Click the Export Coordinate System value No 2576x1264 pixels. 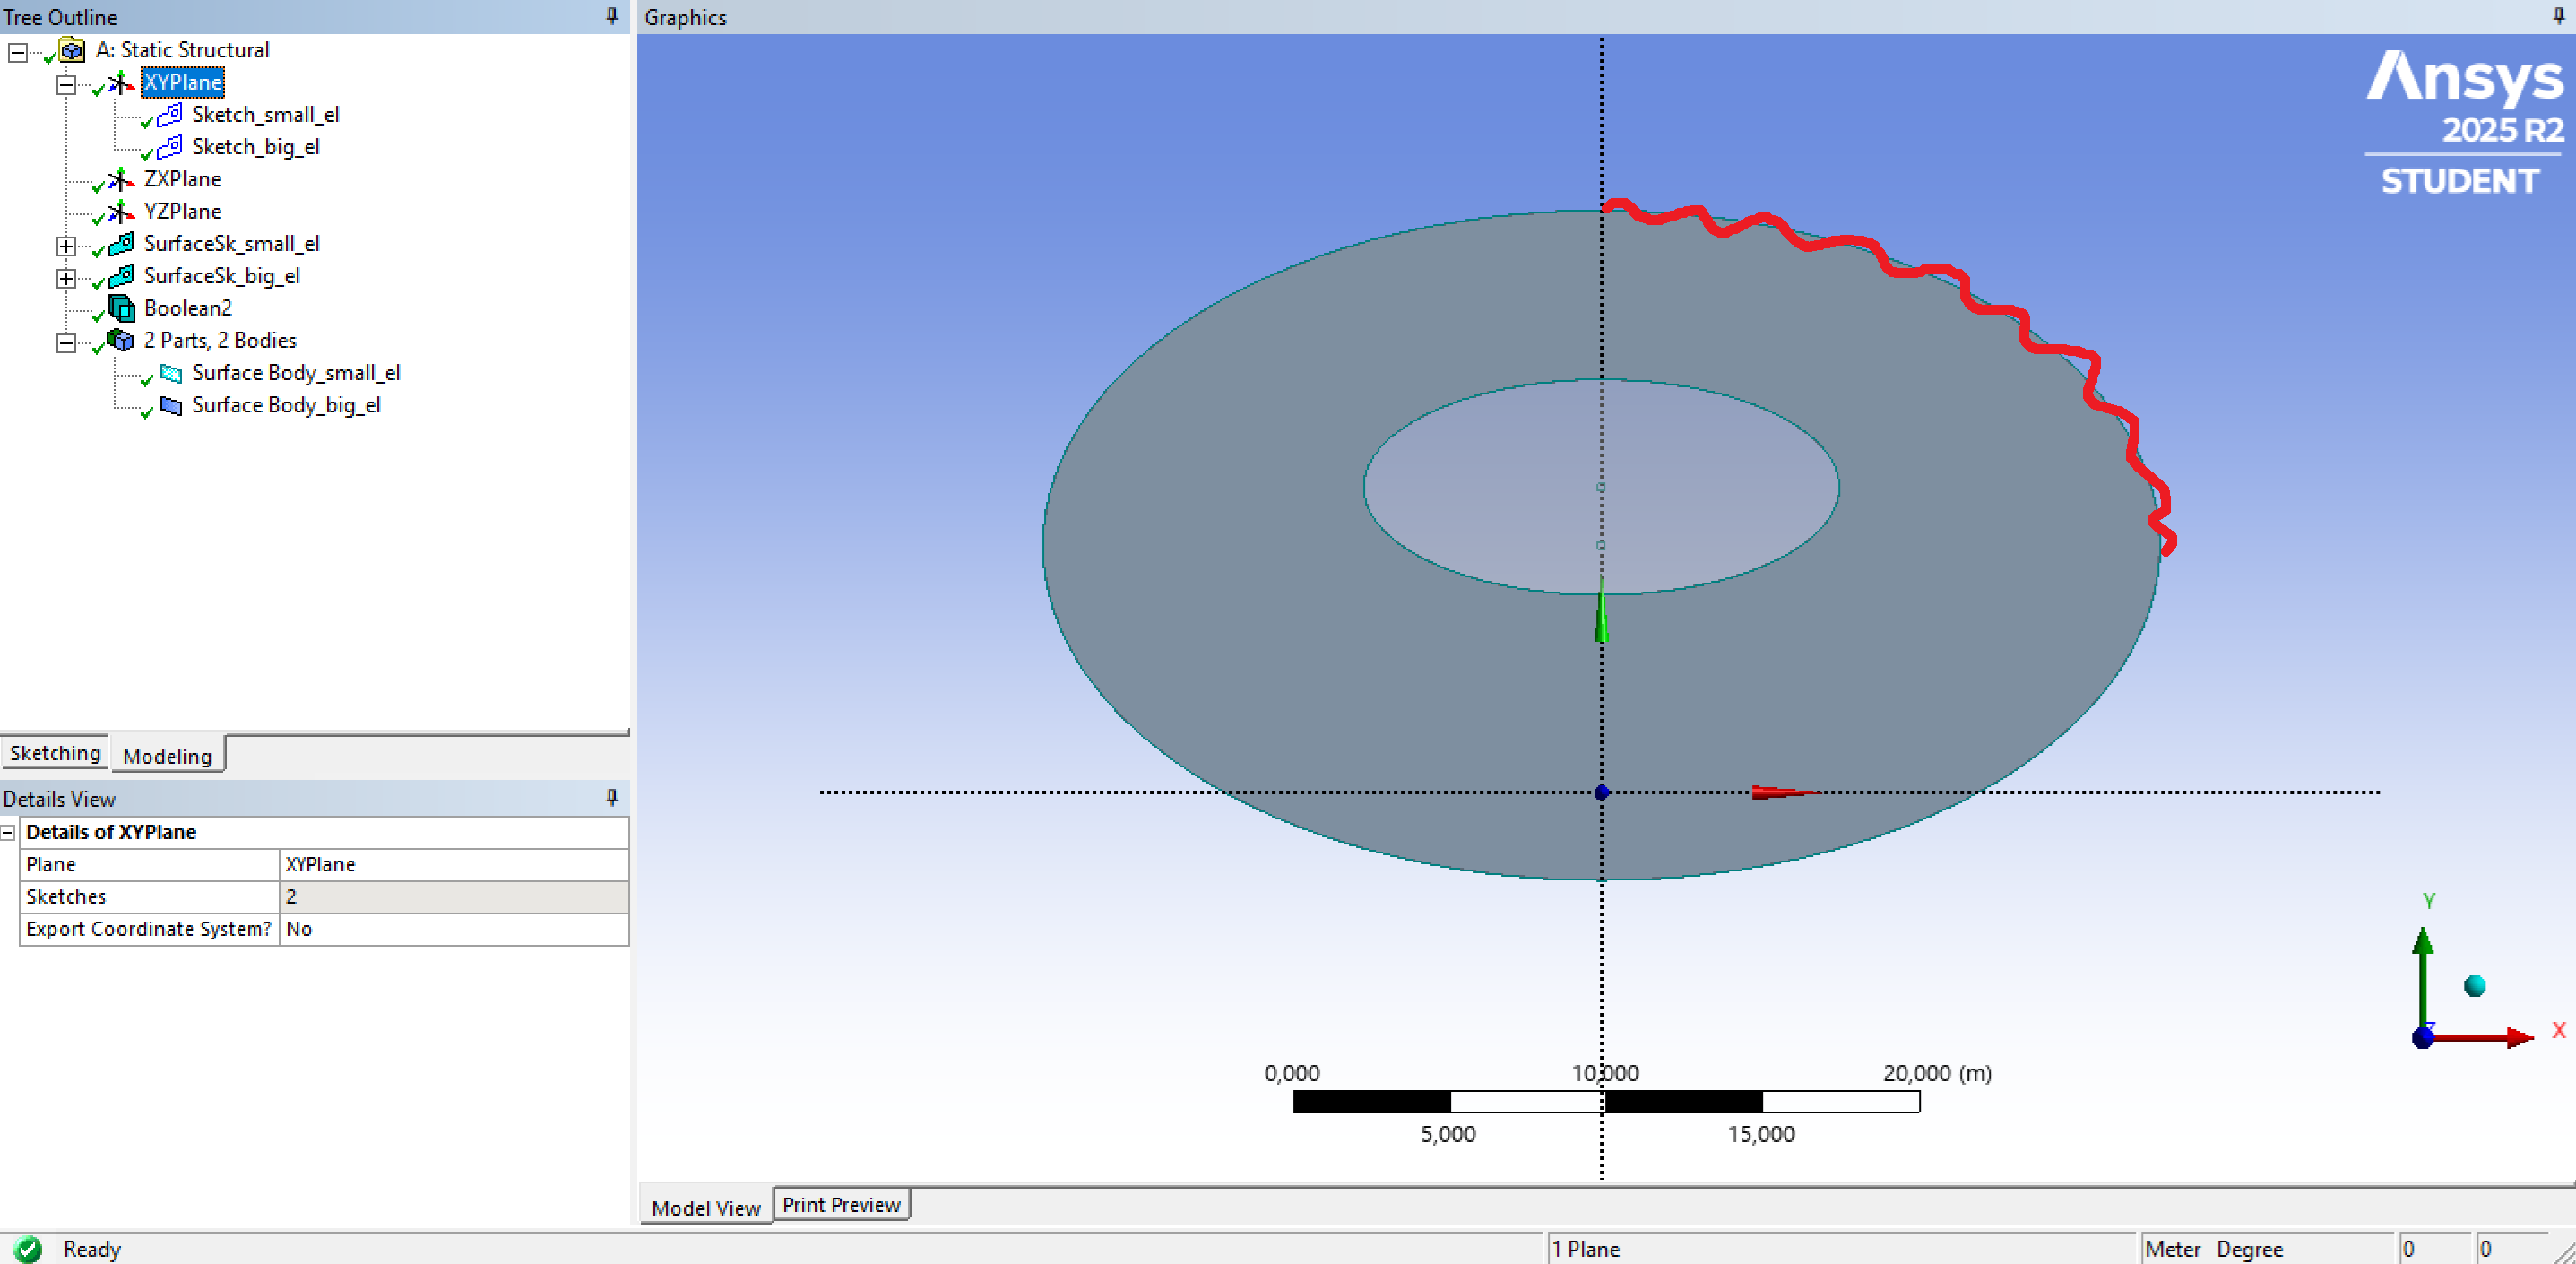click(x=453, y=929)
